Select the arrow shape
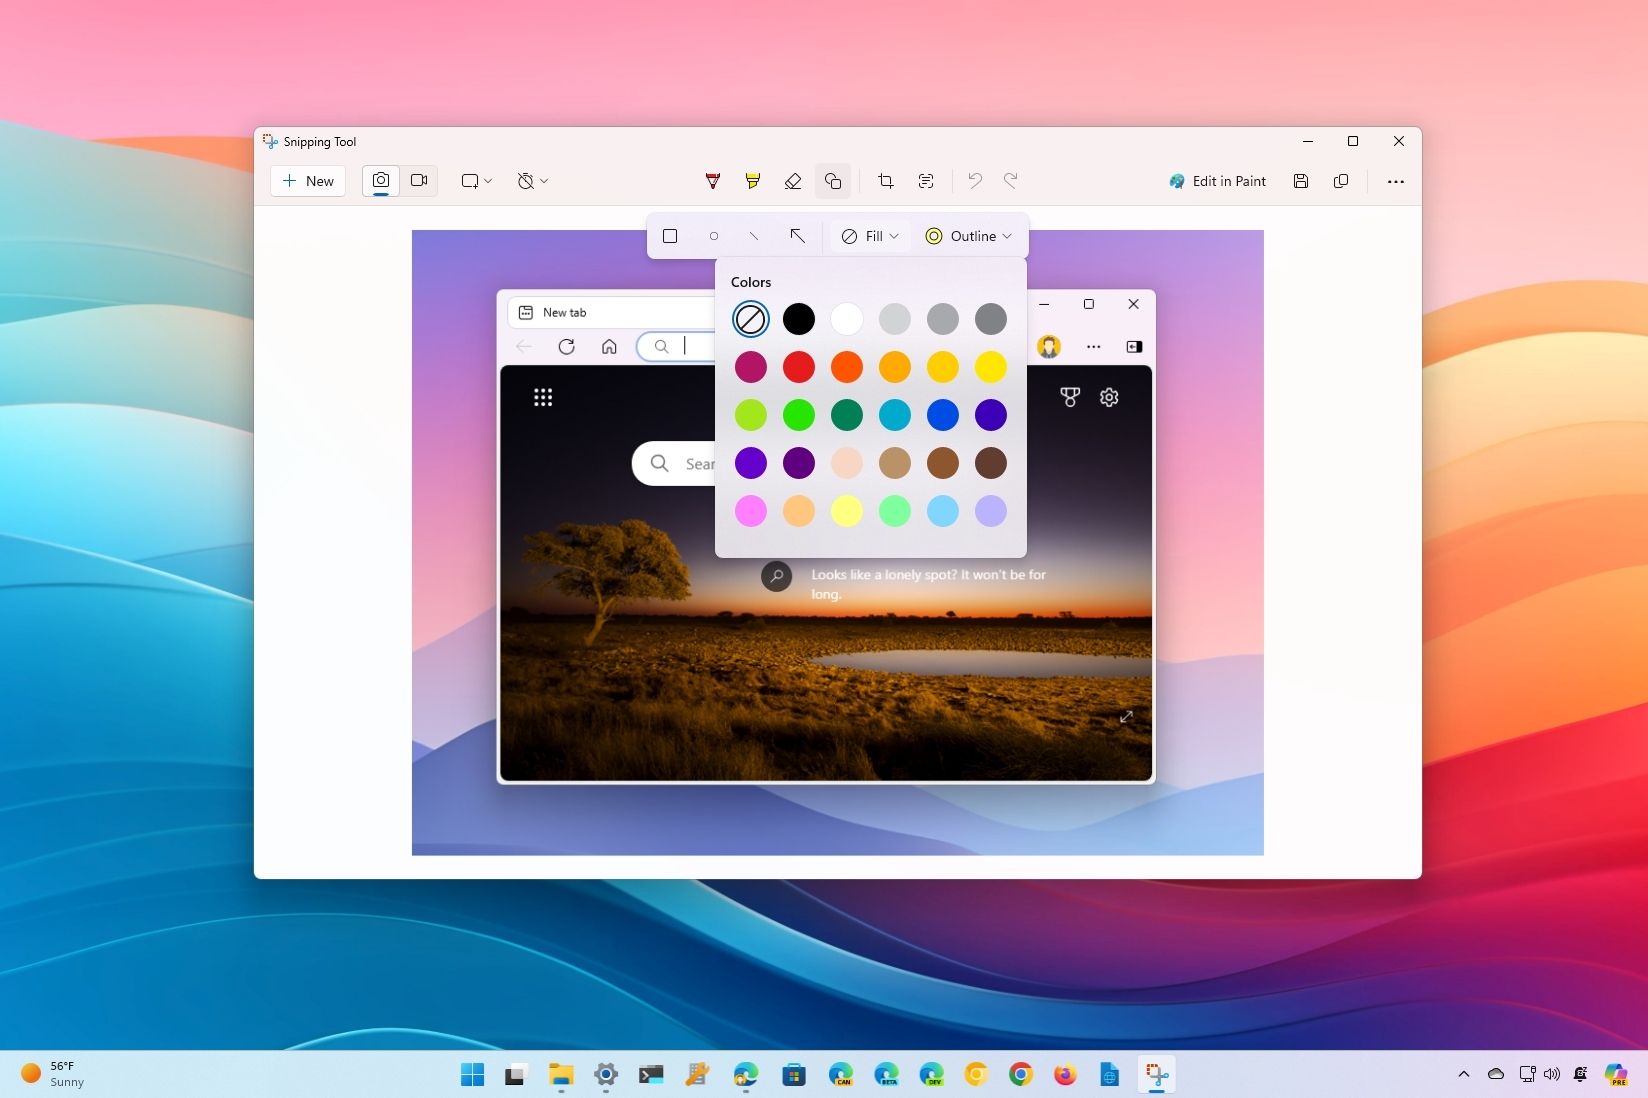This screenshot has height=1098, width=1648. pos(798,236)
